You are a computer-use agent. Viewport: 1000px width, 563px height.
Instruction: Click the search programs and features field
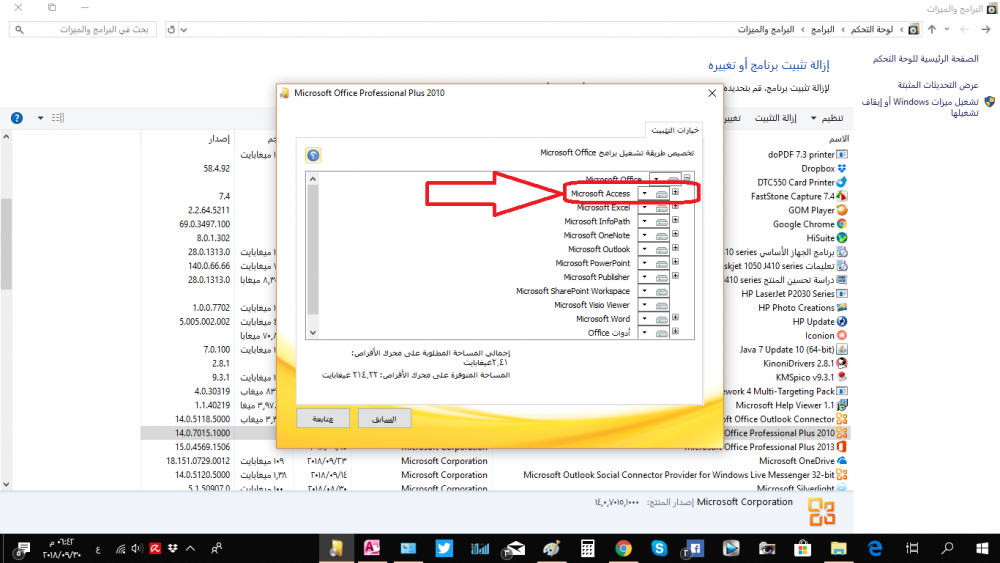(x=85, y=30)
